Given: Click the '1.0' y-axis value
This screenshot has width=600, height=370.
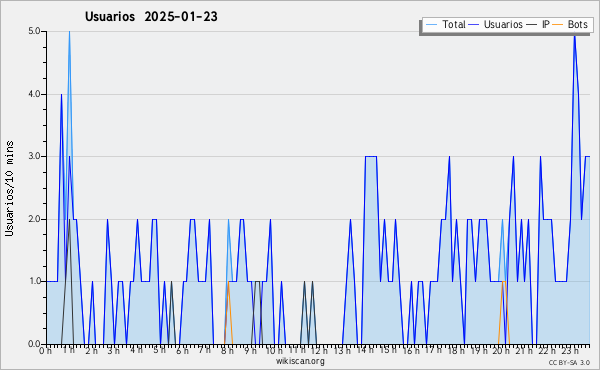Looking at the screenshot, I should (34, 281).
